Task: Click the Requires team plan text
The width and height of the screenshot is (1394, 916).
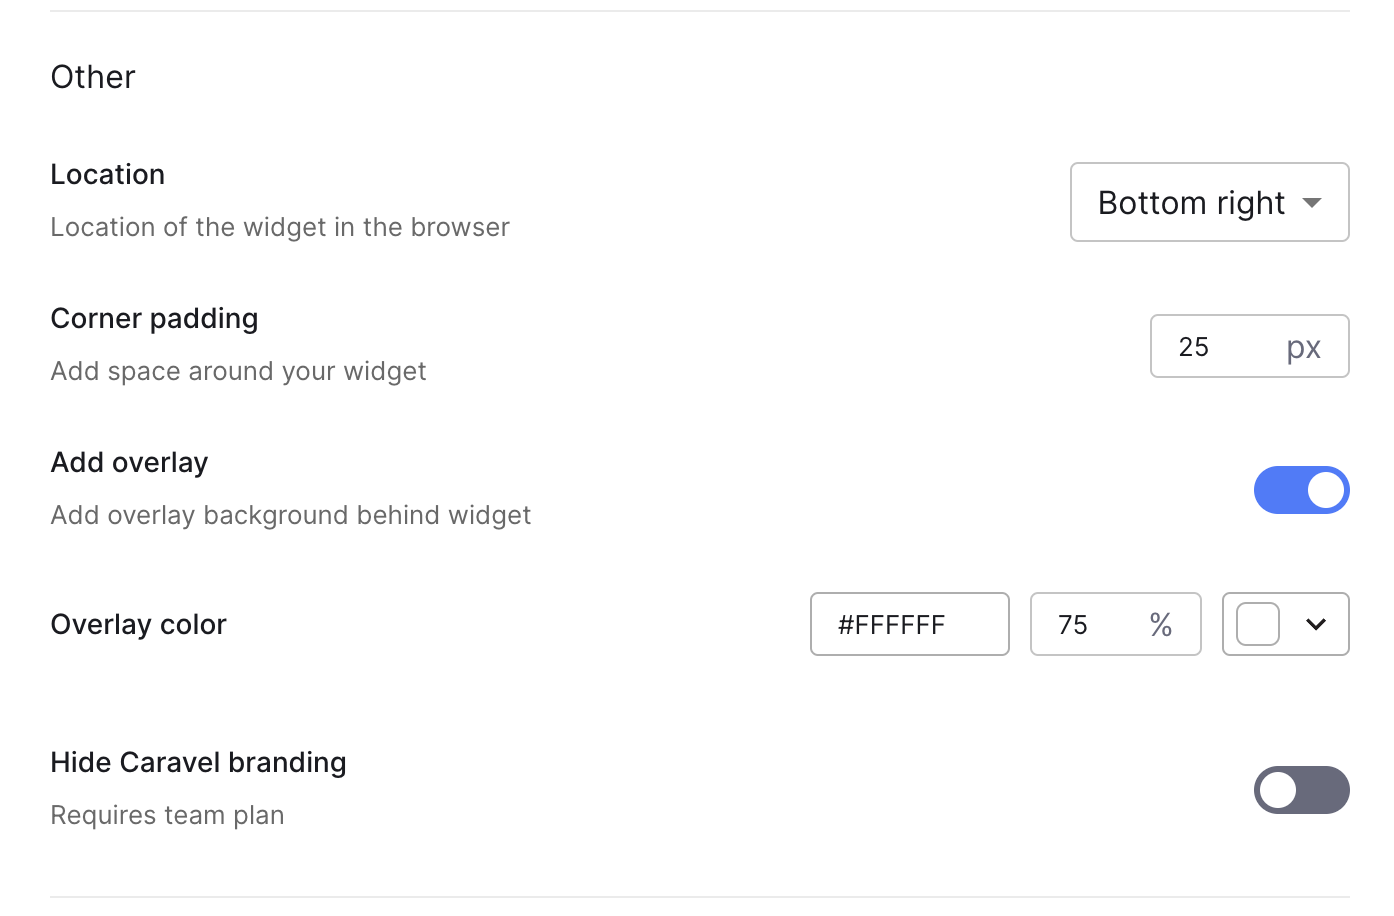Action: (168, 815)
